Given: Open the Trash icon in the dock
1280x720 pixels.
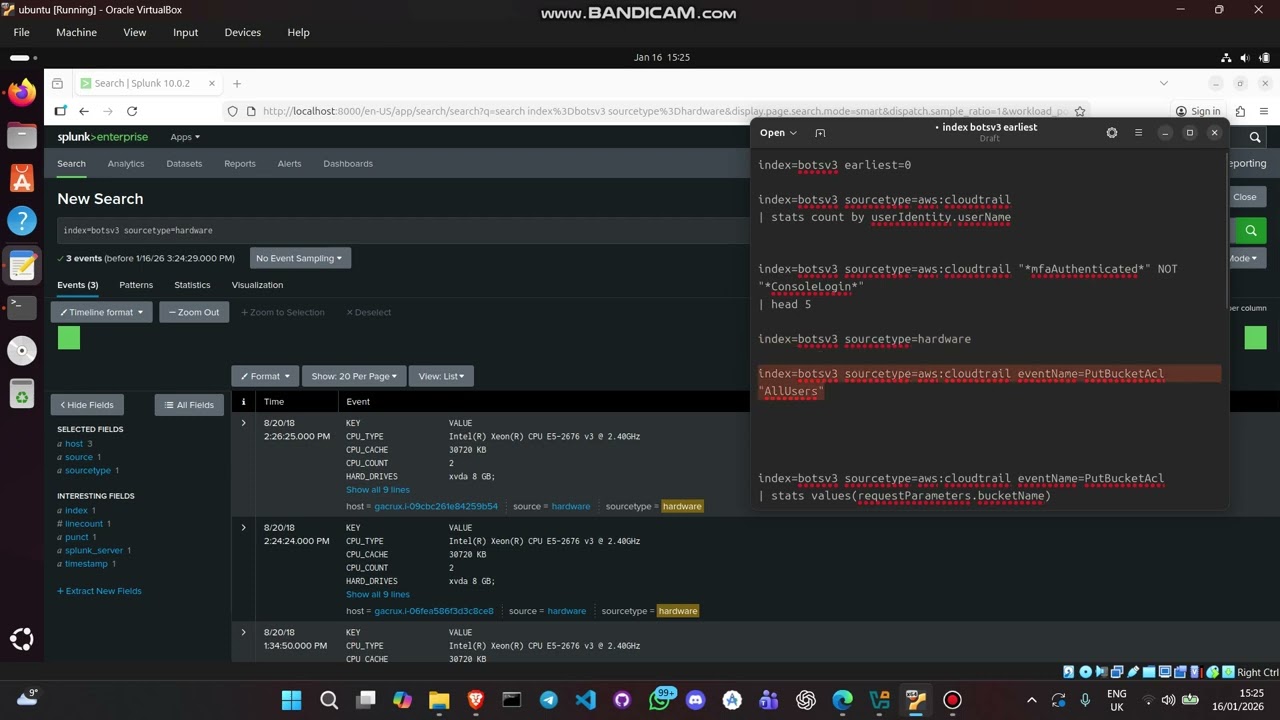Looking at the screenshot, I should [x=22, y=396].
